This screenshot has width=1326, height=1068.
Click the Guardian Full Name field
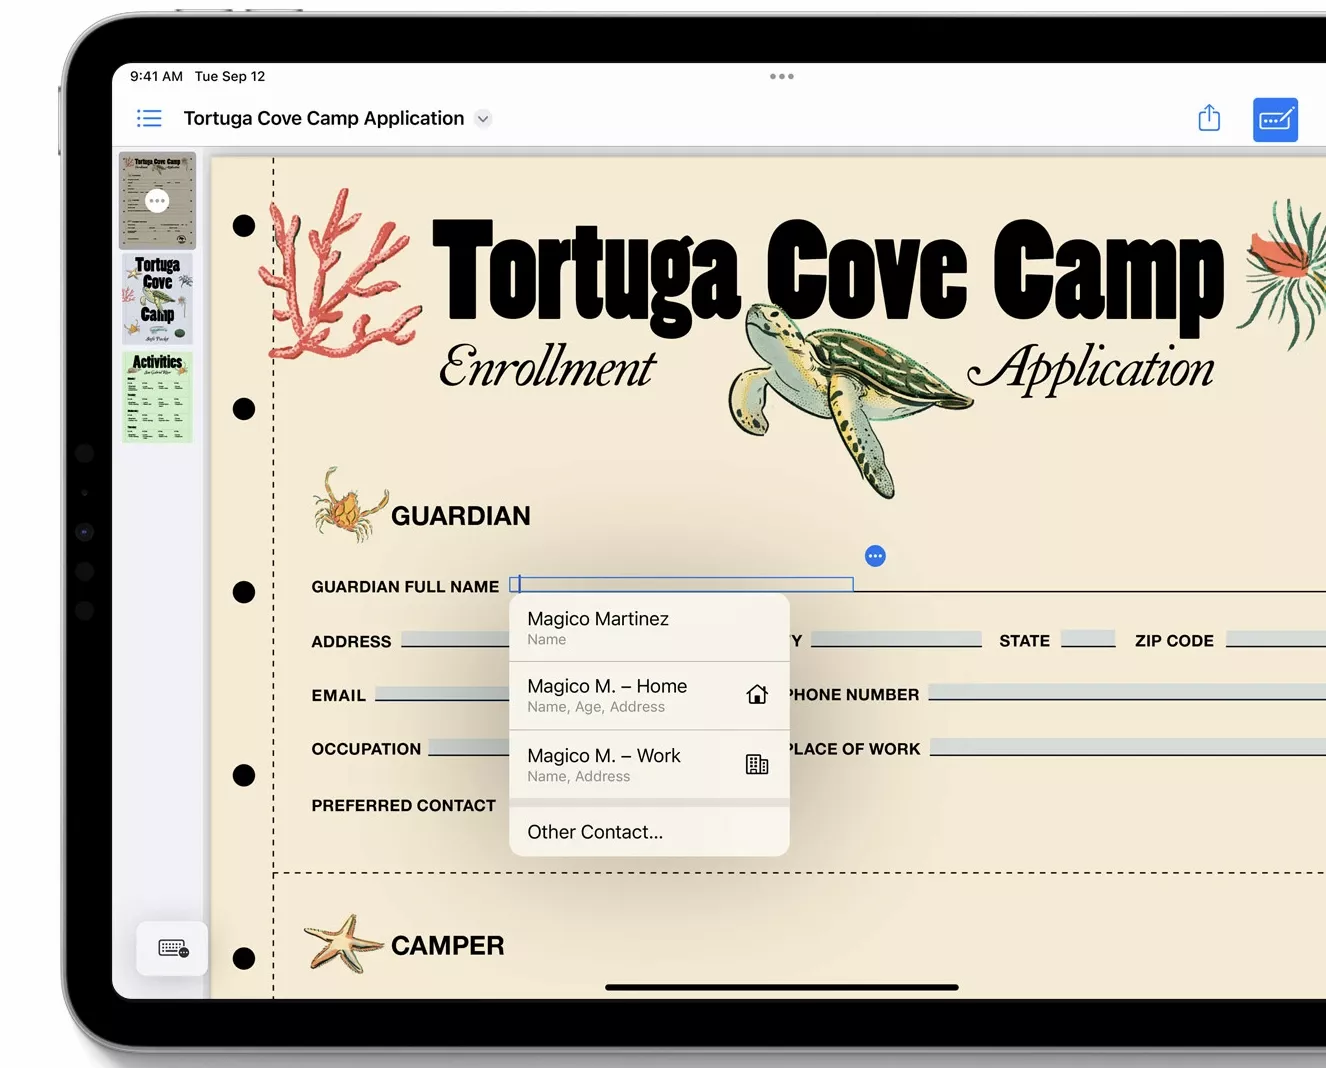click(x=682, y=584)
